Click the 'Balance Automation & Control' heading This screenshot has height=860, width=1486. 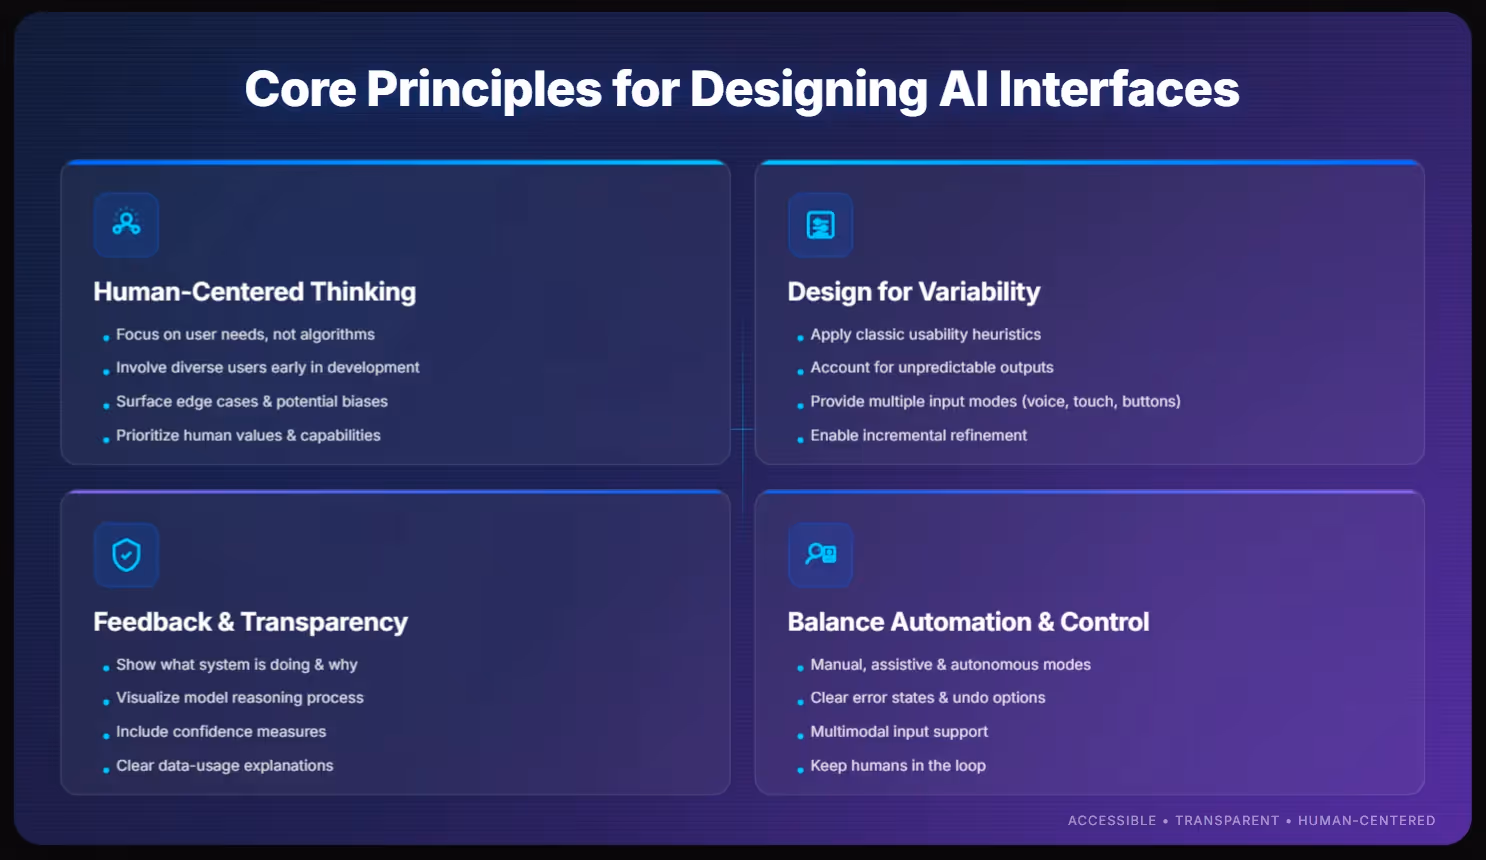(x=967, y=621)
